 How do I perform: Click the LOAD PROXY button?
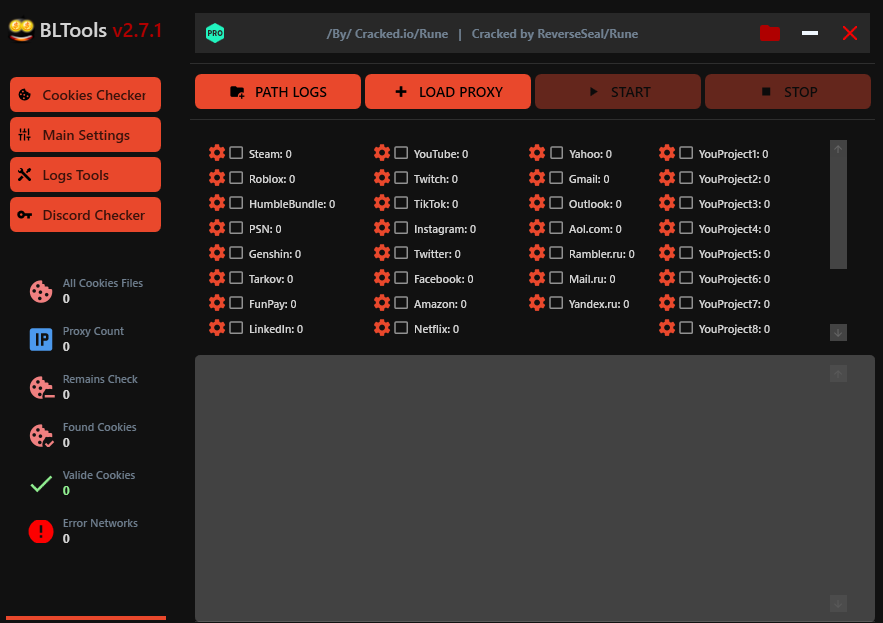click(x=448, y=91)
